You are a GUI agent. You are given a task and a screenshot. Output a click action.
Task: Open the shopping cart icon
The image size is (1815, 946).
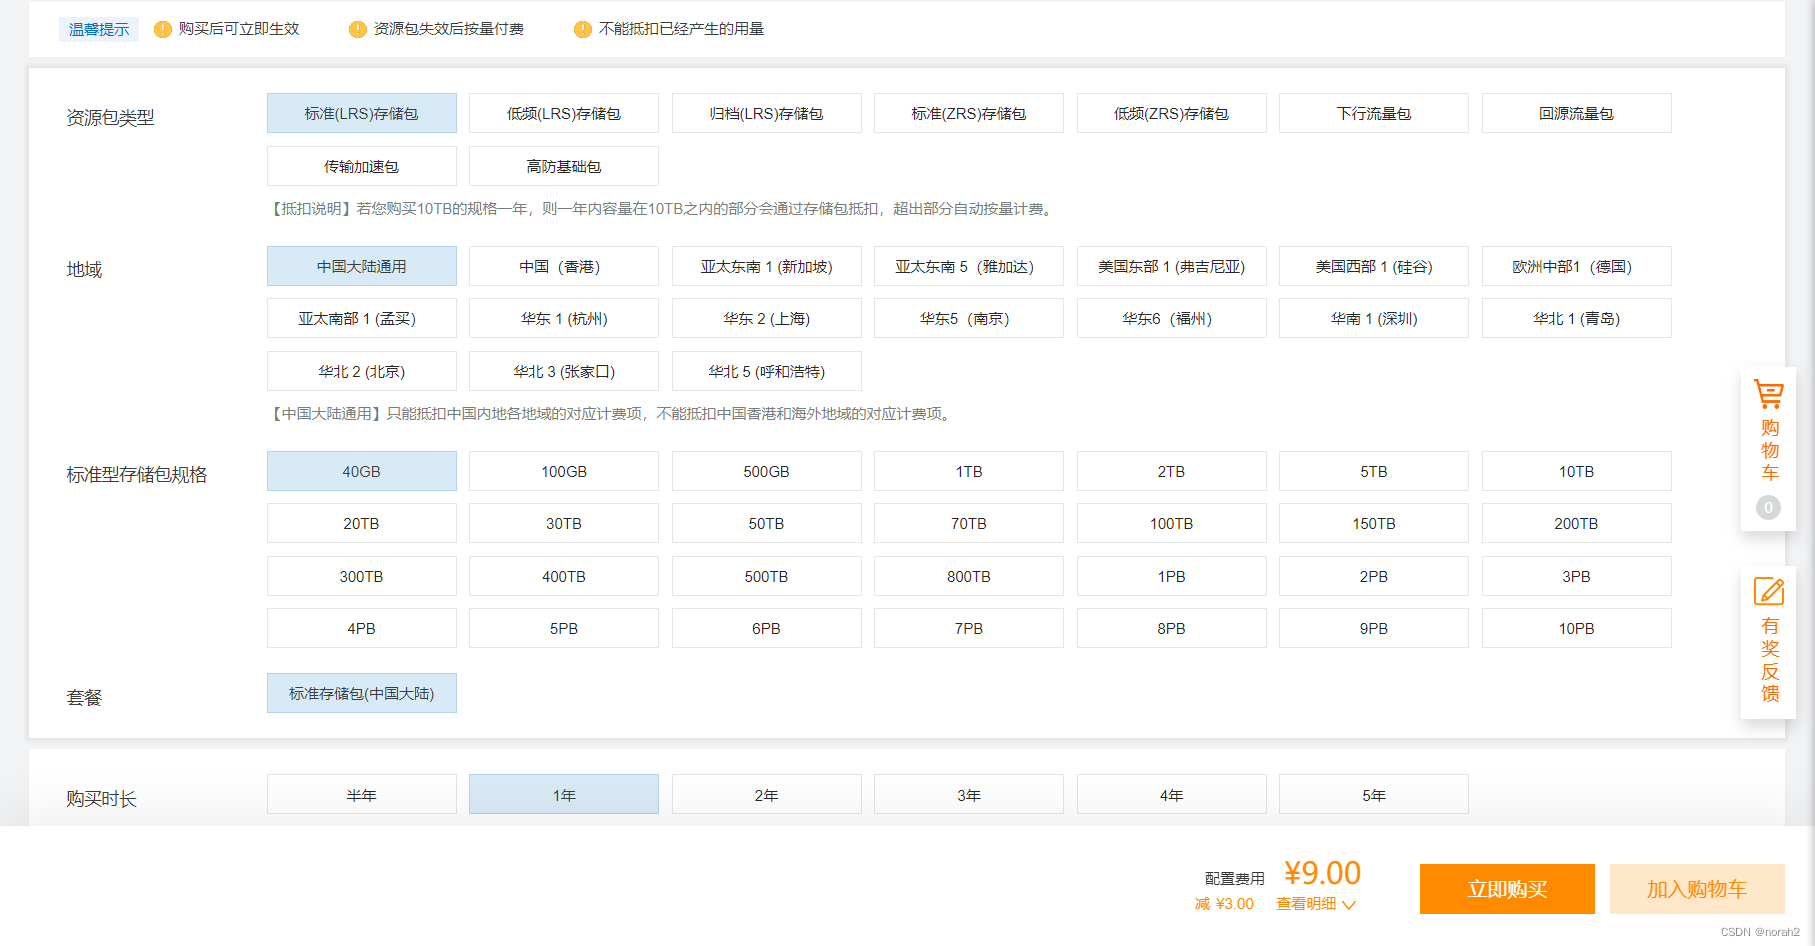coord(1768,395)
